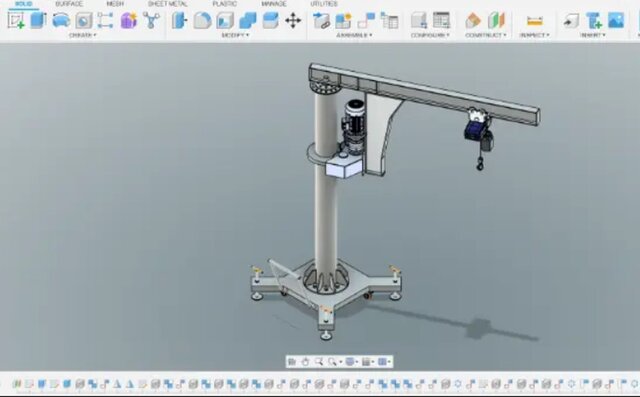Activate the Zoom tool in navigation bar
Screen dimensions: 640x397
(x=319, y=362)
